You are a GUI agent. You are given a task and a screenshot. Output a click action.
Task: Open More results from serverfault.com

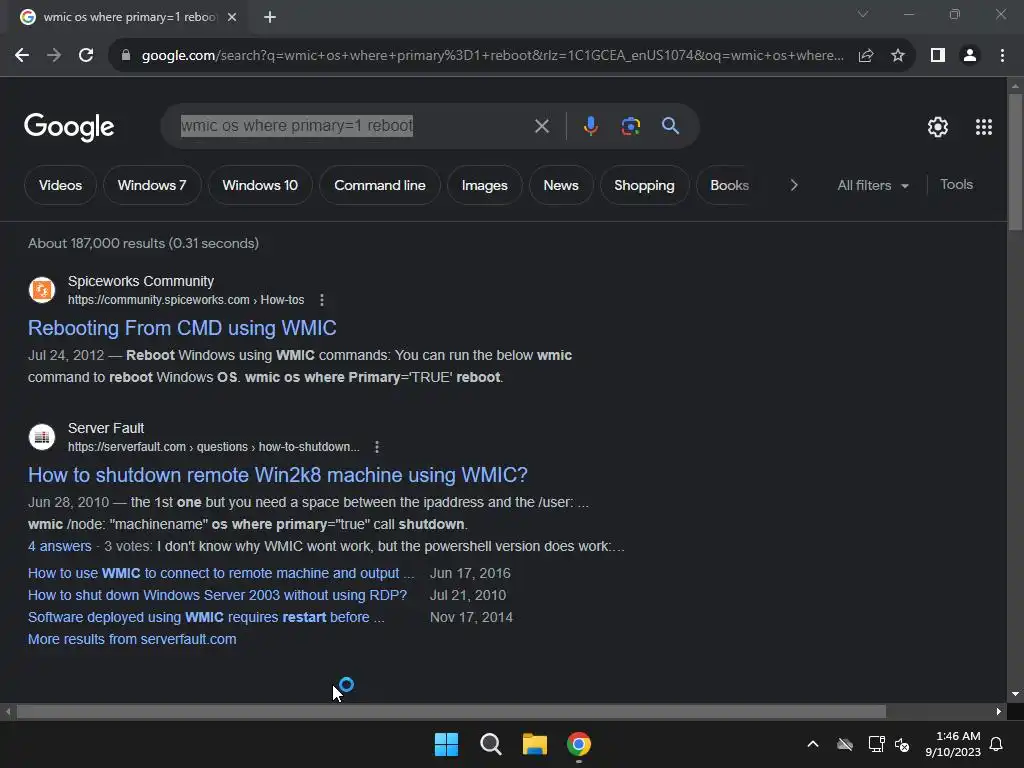point(132,639)
